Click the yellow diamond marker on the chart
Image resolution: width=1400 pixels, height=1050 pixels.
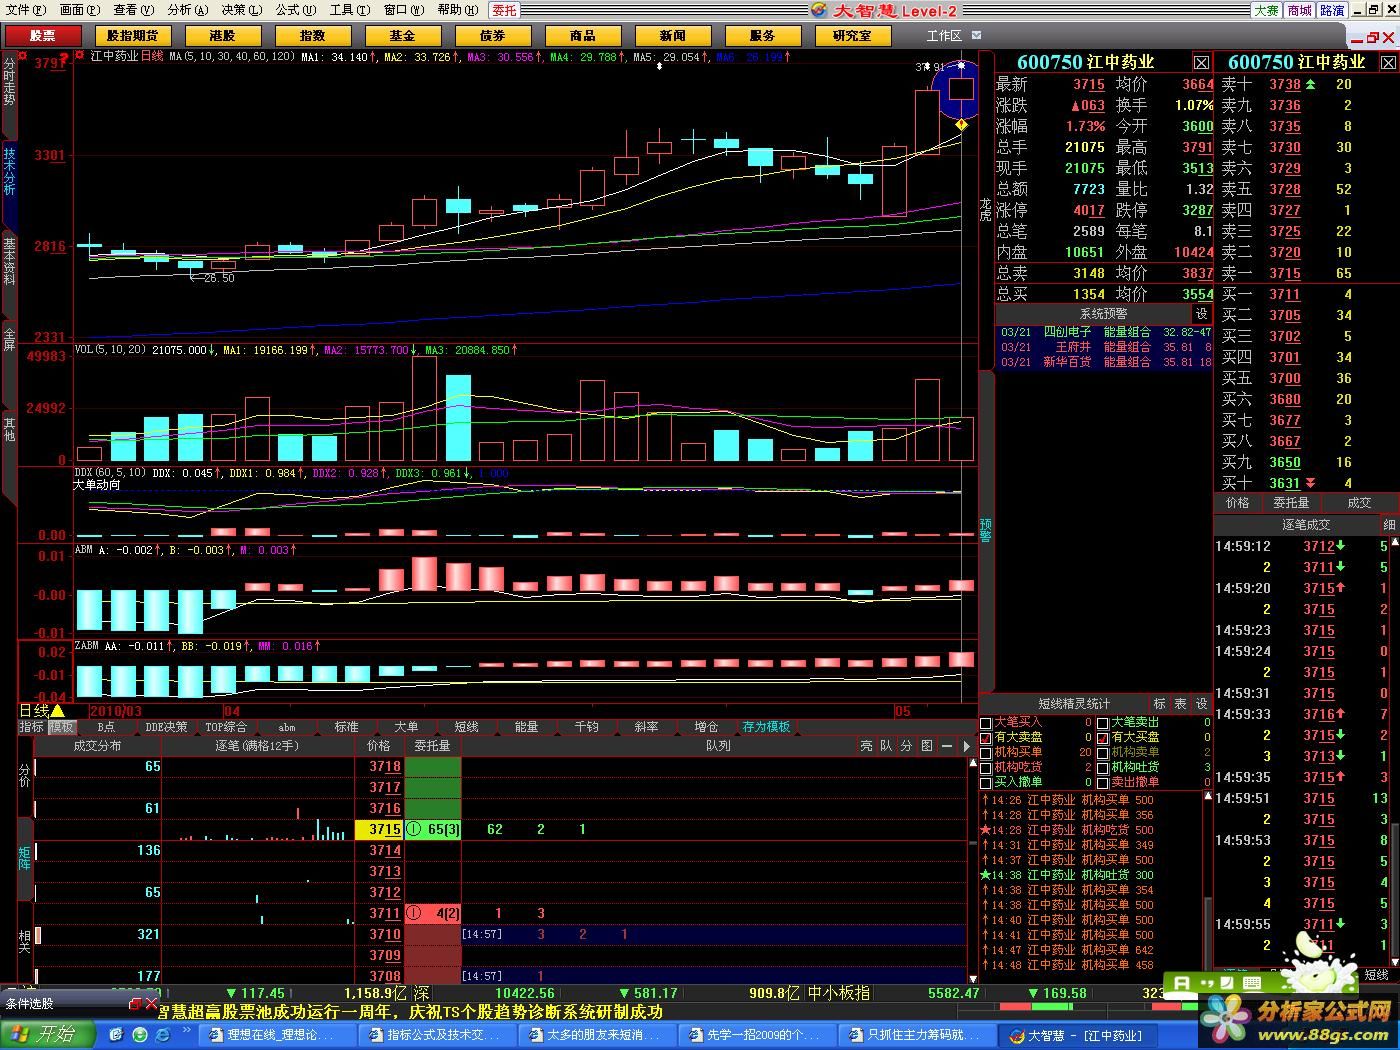coord(961,125)
